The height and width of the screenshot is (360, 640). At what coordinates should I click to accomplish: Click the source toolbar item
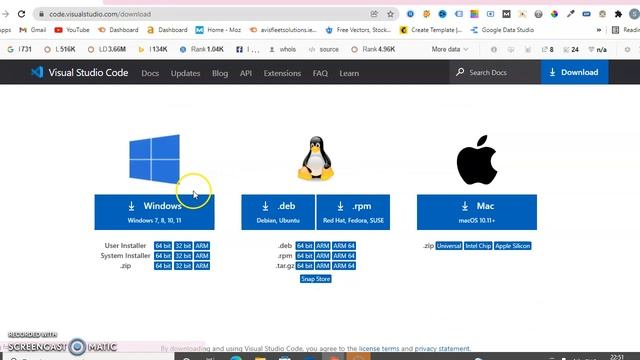pos(324,49)
